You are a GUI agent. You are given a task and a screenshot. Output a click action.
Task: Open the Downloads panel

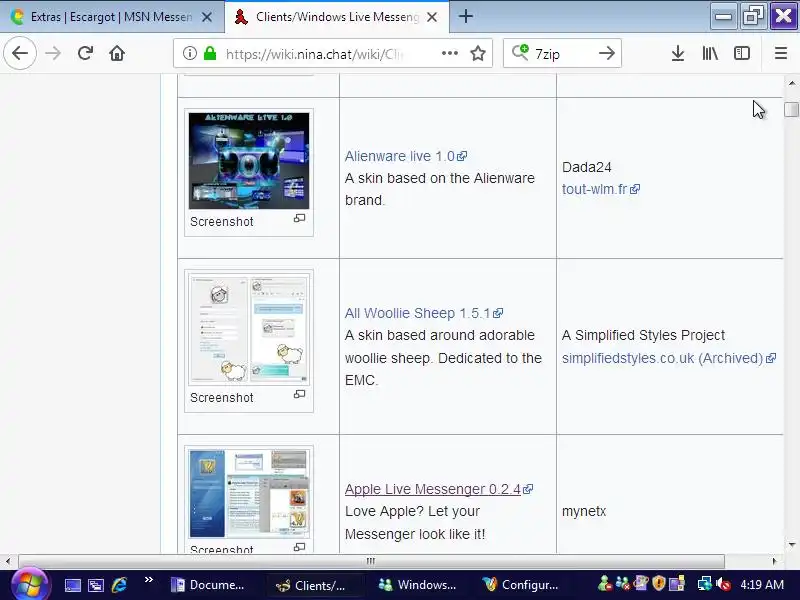(678, 53)
